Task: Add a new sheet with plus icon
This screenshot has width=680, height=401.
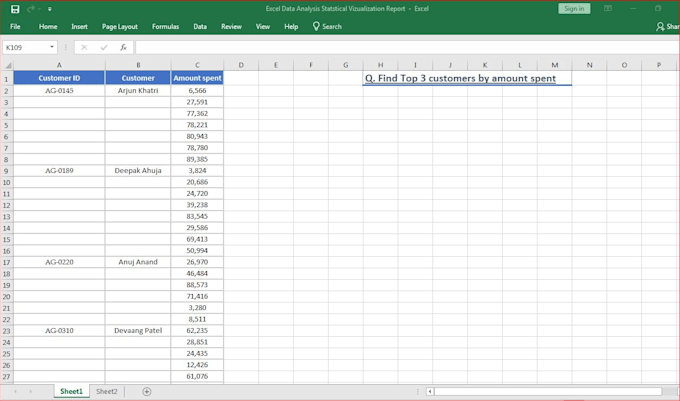Action: click(x=147, y=391)
